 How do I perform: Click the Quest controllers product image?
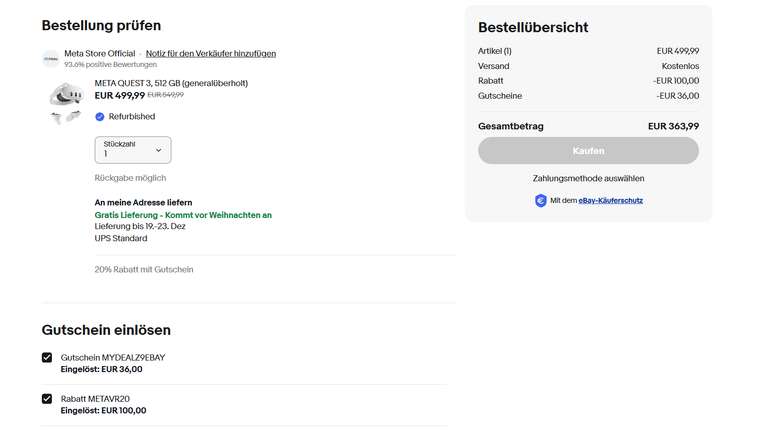coord(67,118)
